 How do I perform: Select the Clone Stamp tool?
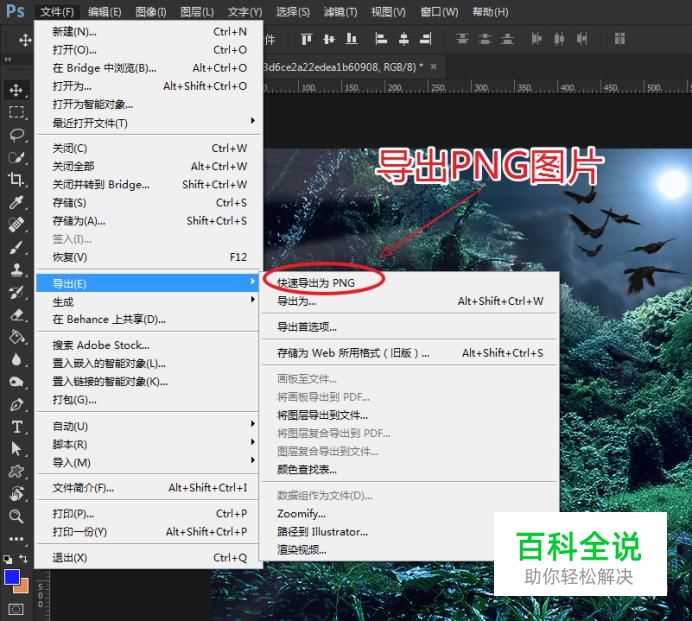point(16,270)
